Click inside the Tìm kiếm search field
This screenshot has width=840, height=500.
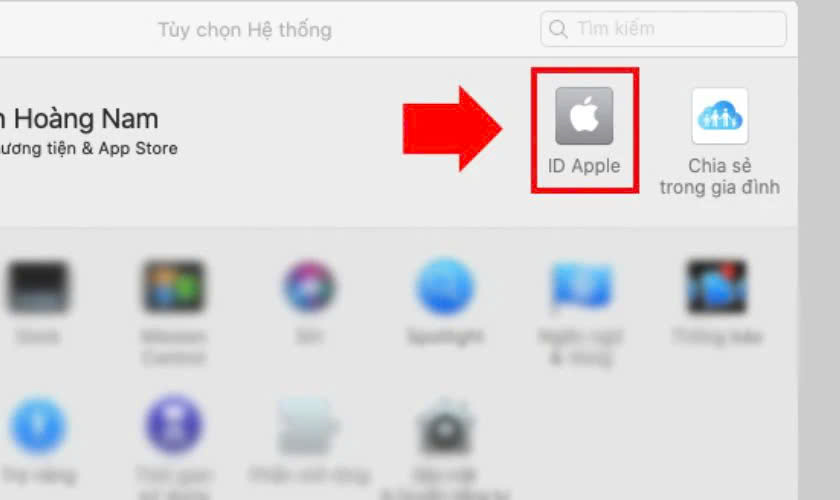point(663,28)
